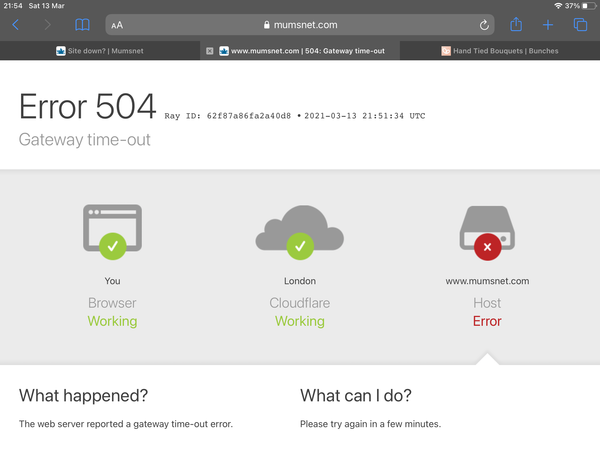Tap the Safari back arrow
The width and height of the screenshot is (600, 450).
[16, 25]
